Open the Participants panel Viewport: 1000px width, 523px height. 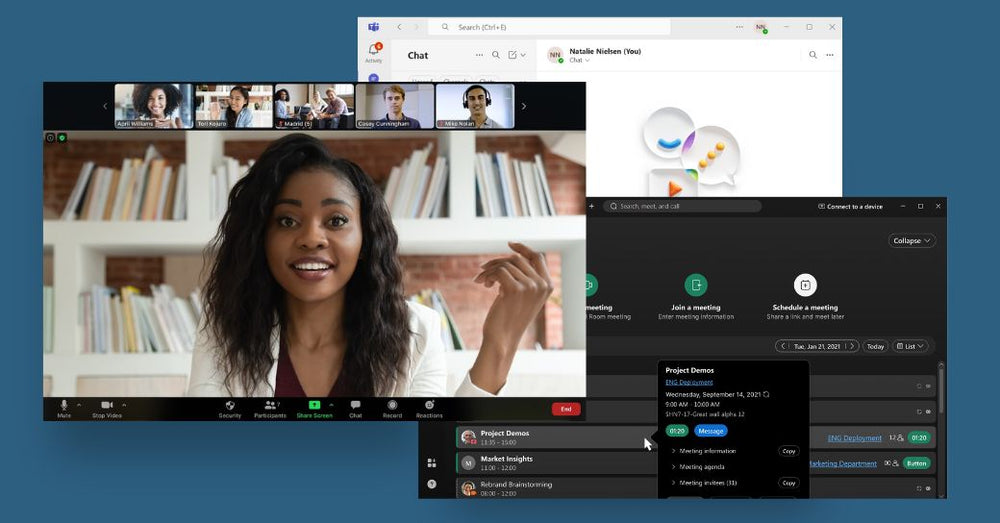point(269,405)
